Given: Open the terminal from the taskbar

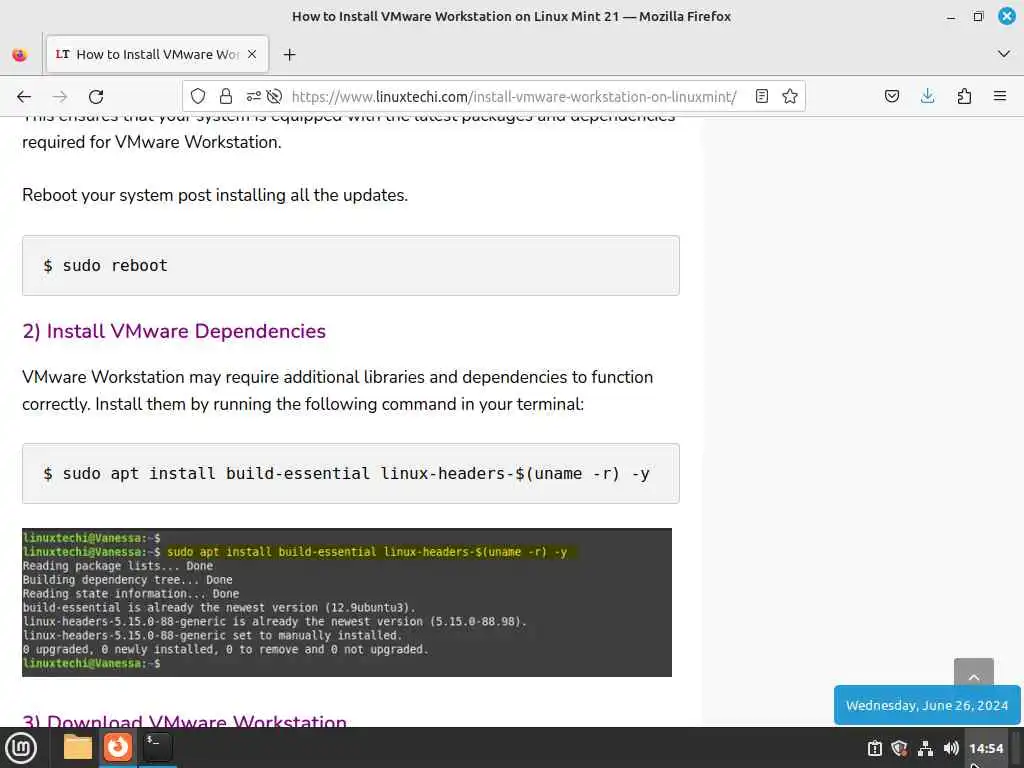Looking at the screenshot, I should [157, 747].
